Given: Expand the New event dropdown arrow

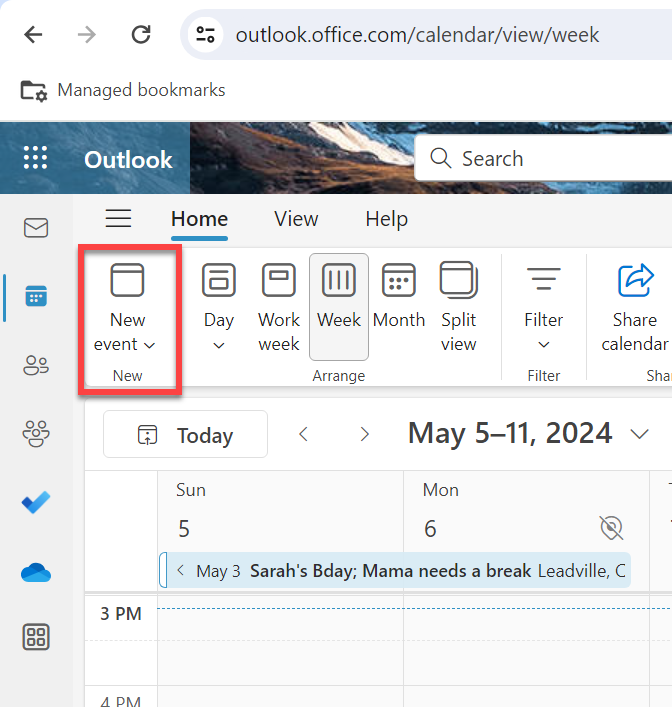Looking at the screenshot, I should (150, 345).
